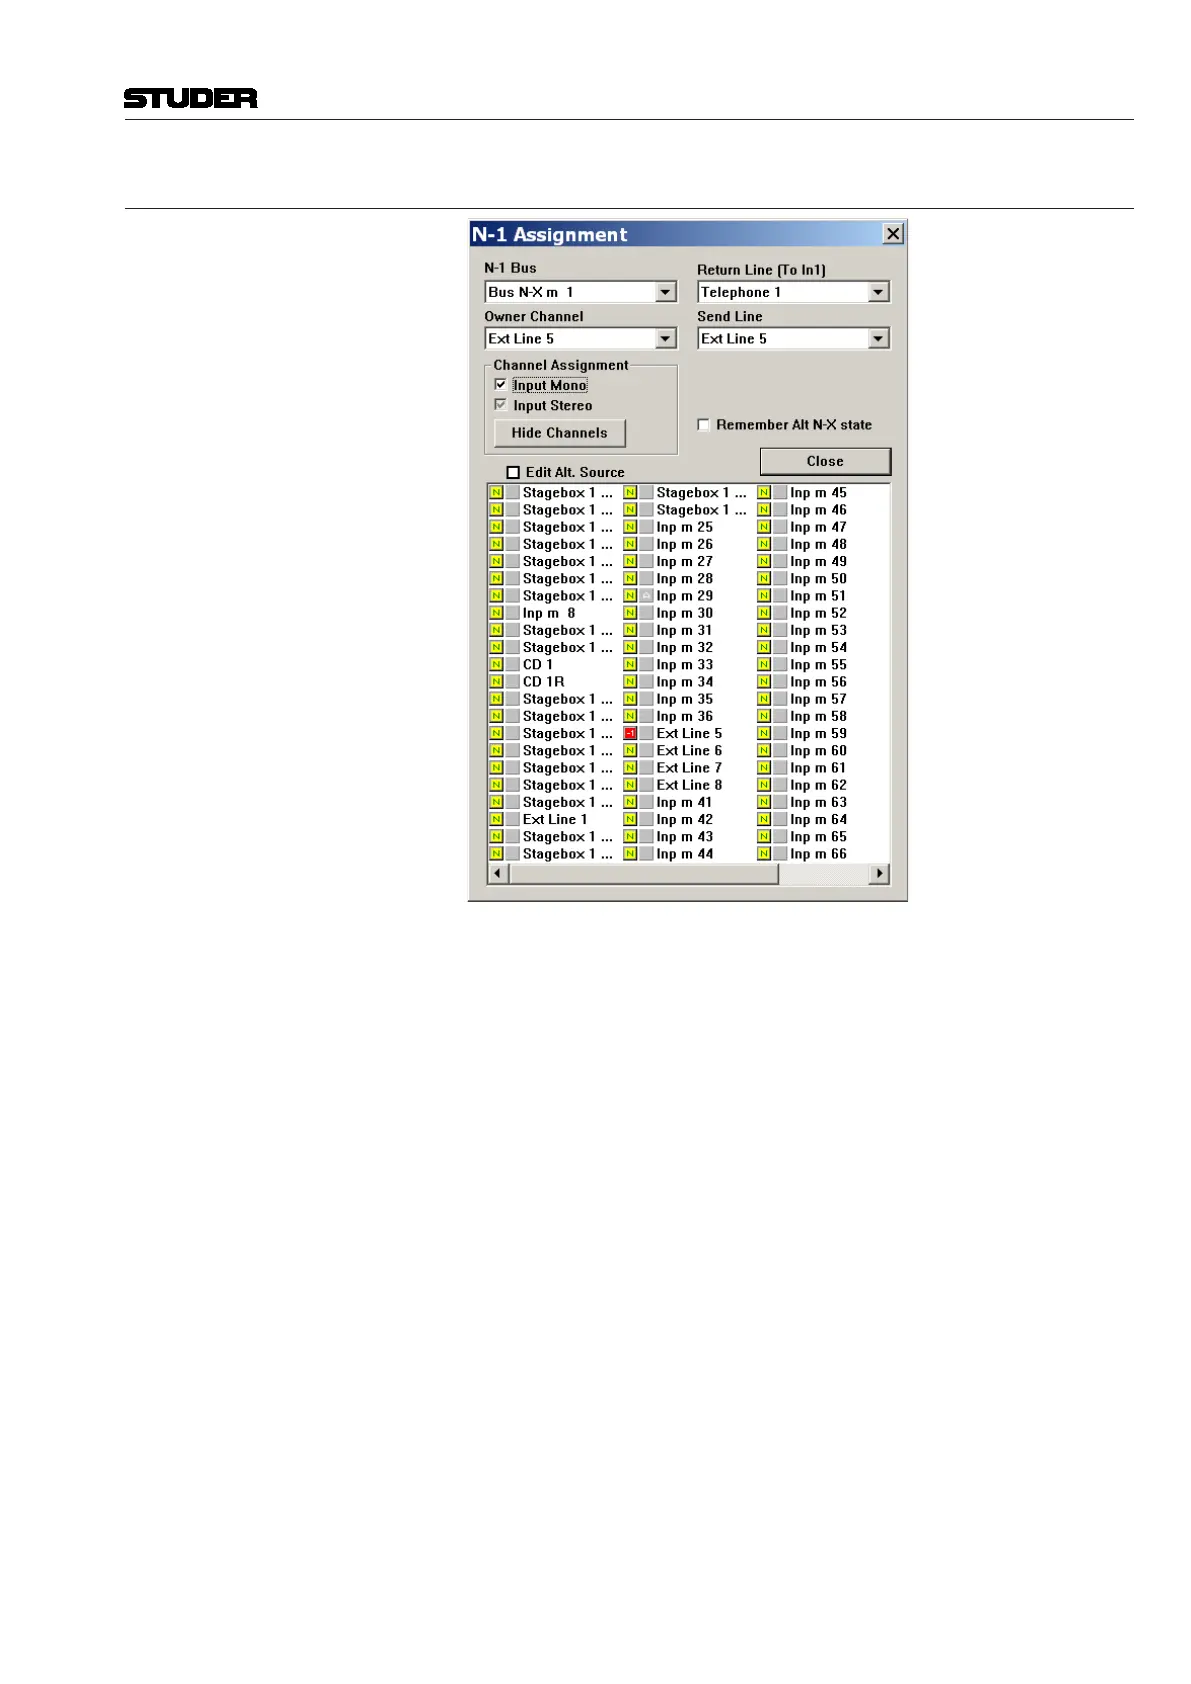Click the yellow N icon beside Inp m 30
This screenshot has width=1191, height=1684.
(630, 613)
